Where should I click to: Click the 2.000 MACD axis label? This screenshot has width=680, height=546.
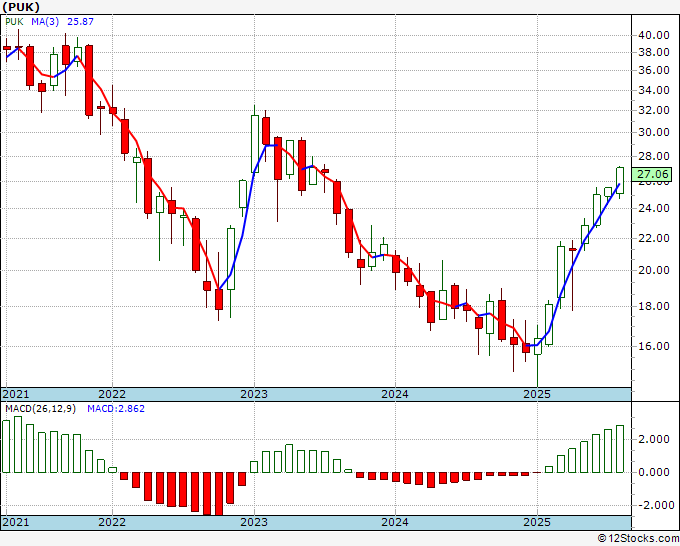point(654,440)
